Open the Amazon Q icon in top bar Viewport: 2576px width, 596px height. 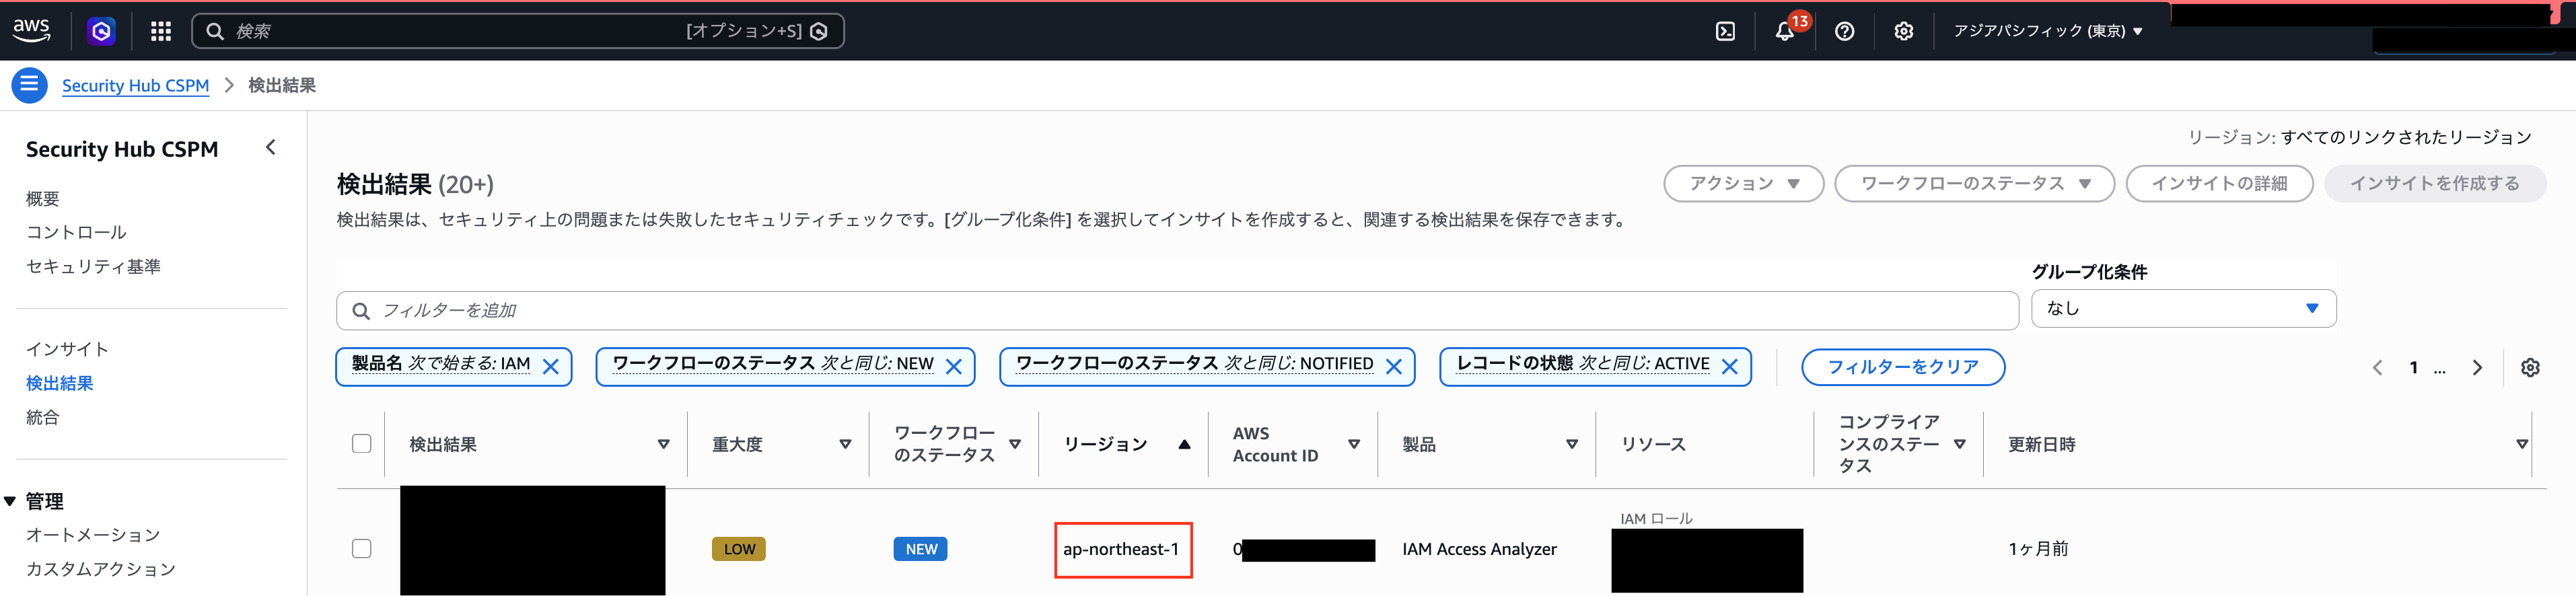(x=101, y=31)
